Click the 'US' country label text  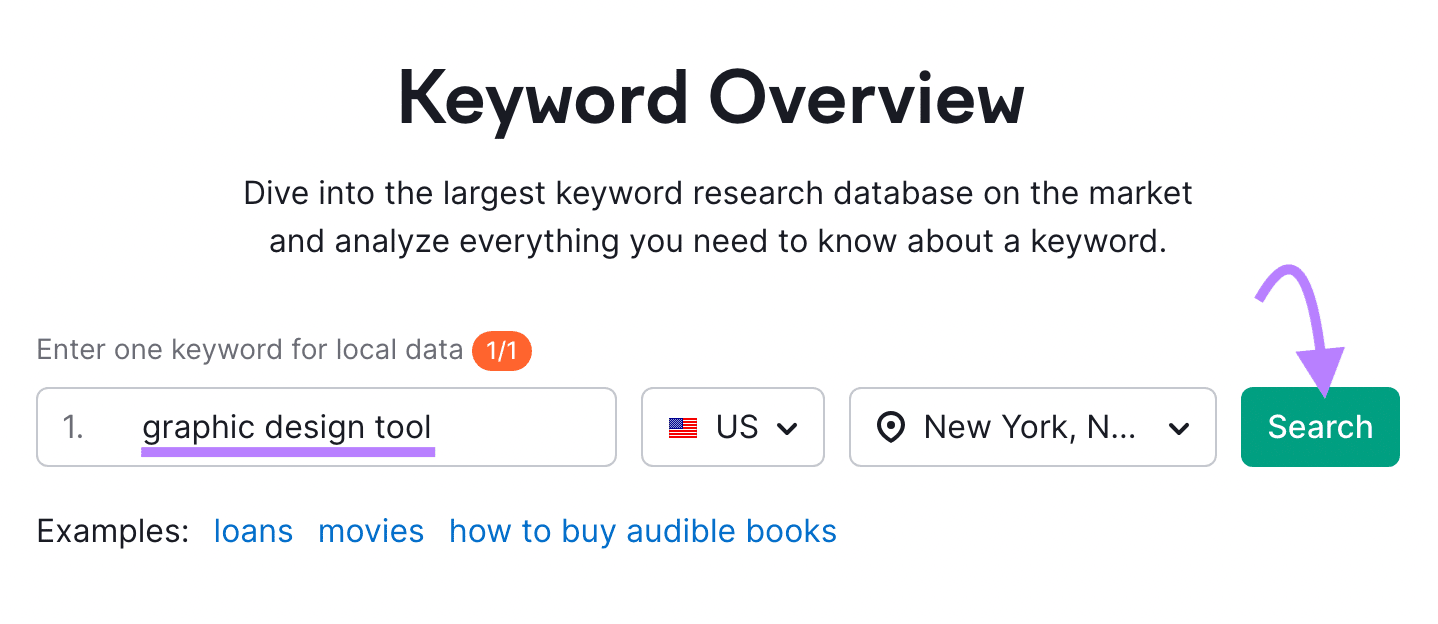pos(737,428)
